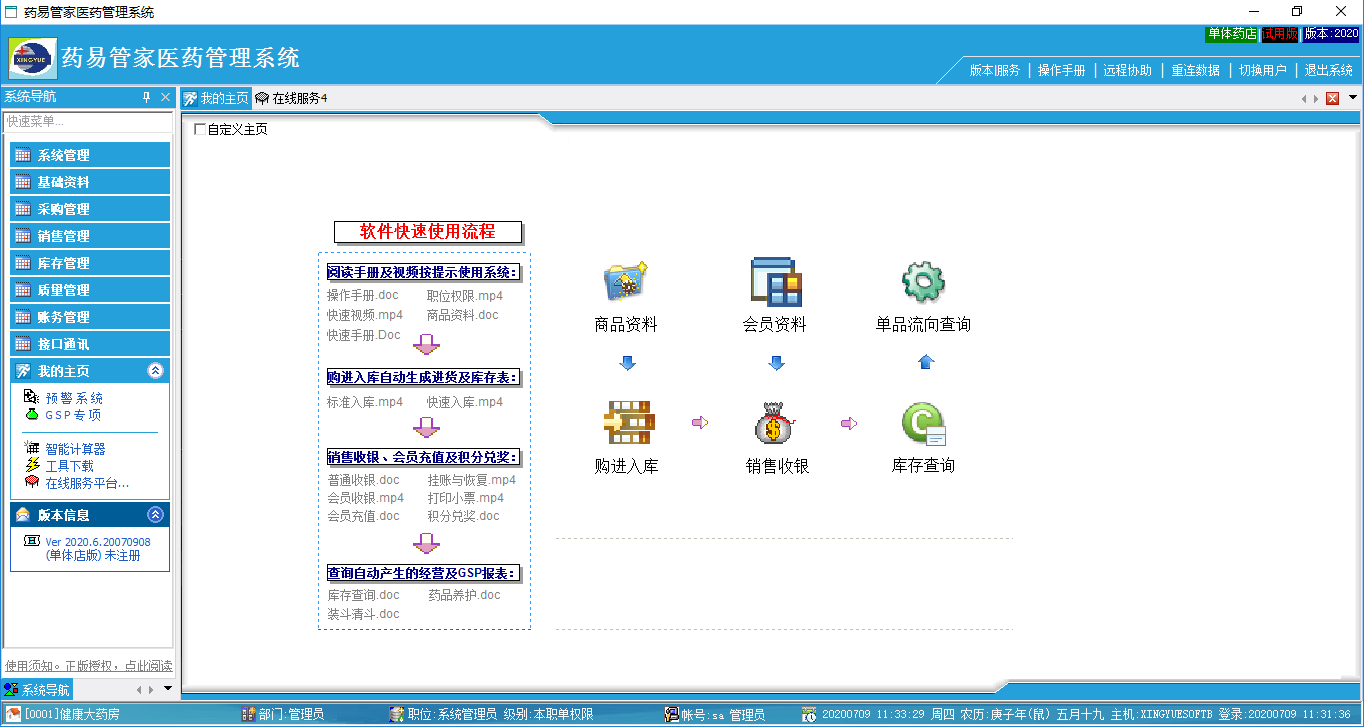The image size is (1364, 727).
Task: Collapse the 我的主页 section
Action: coord(155,371)
